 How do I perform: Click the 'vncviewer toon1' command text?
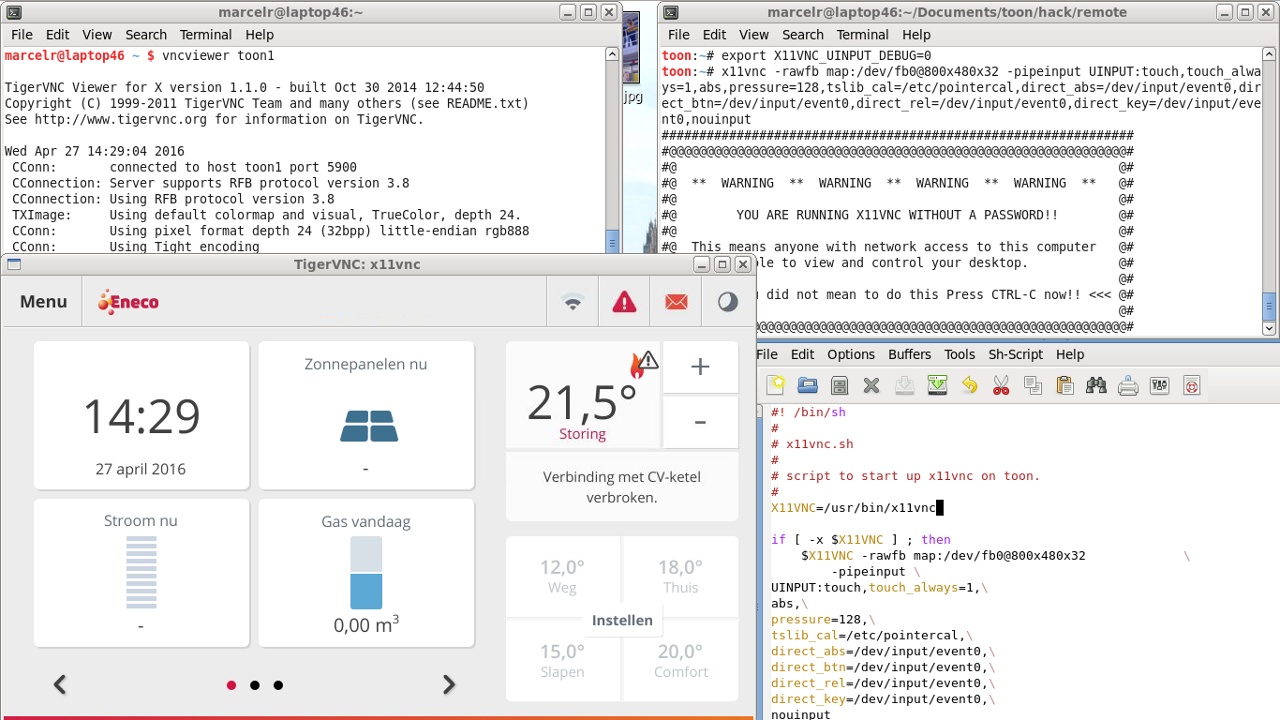coord(218,55)
